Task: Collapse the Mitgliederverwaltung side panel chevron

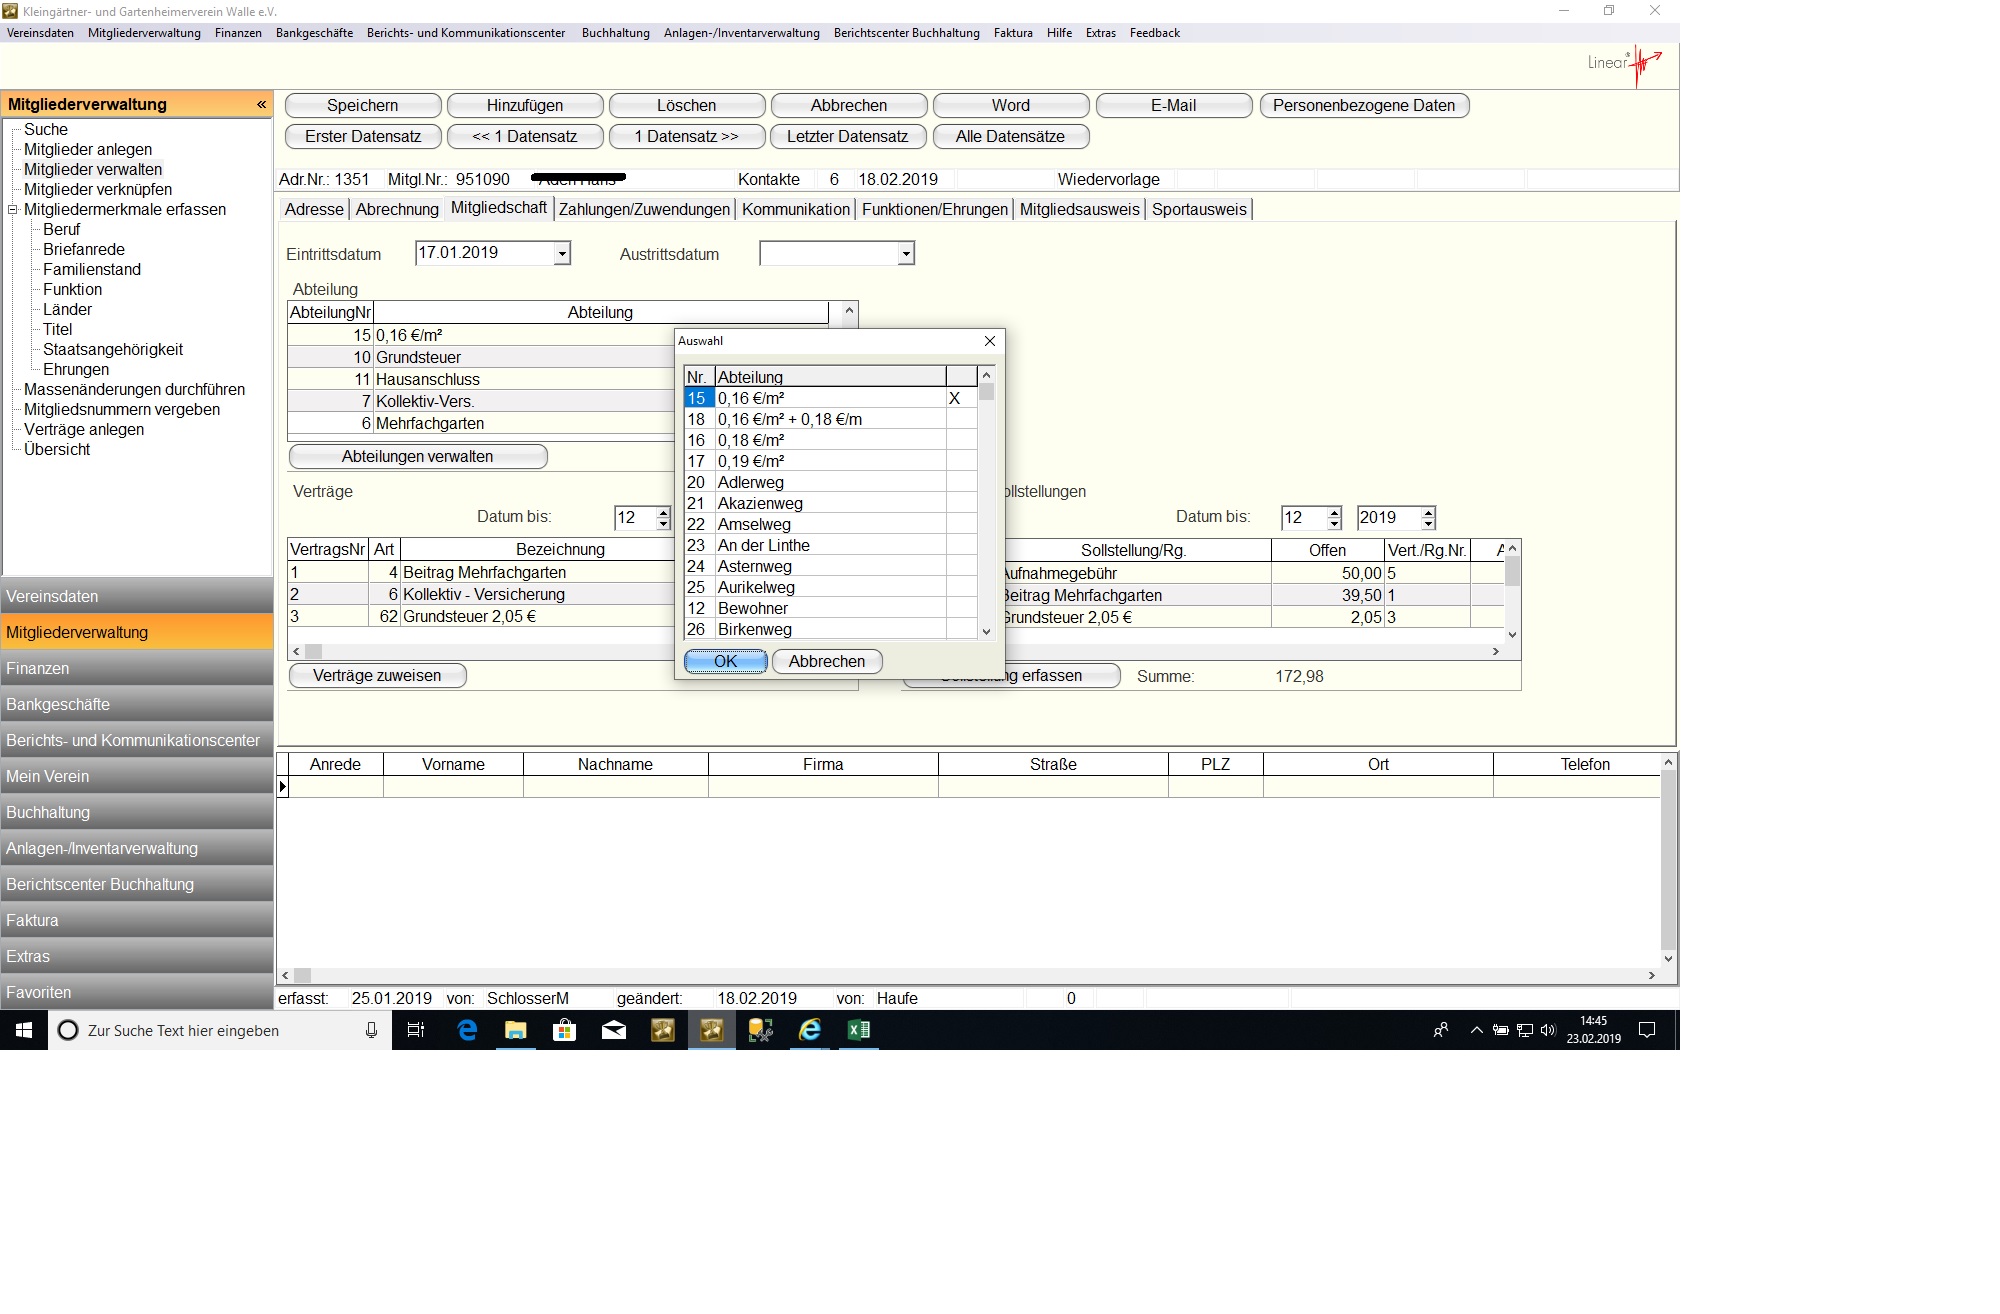Action: 261,105
